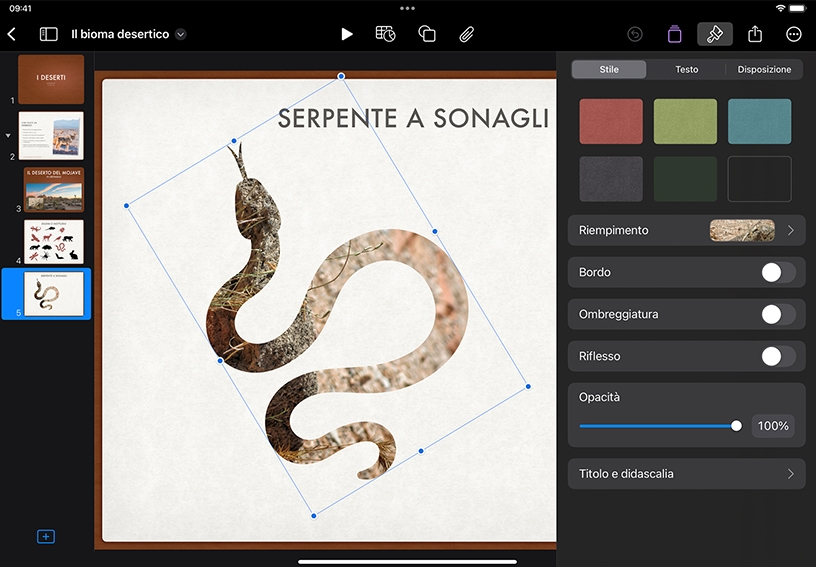Add a new slide
This screenshot has height=567, width=816.
46,536
